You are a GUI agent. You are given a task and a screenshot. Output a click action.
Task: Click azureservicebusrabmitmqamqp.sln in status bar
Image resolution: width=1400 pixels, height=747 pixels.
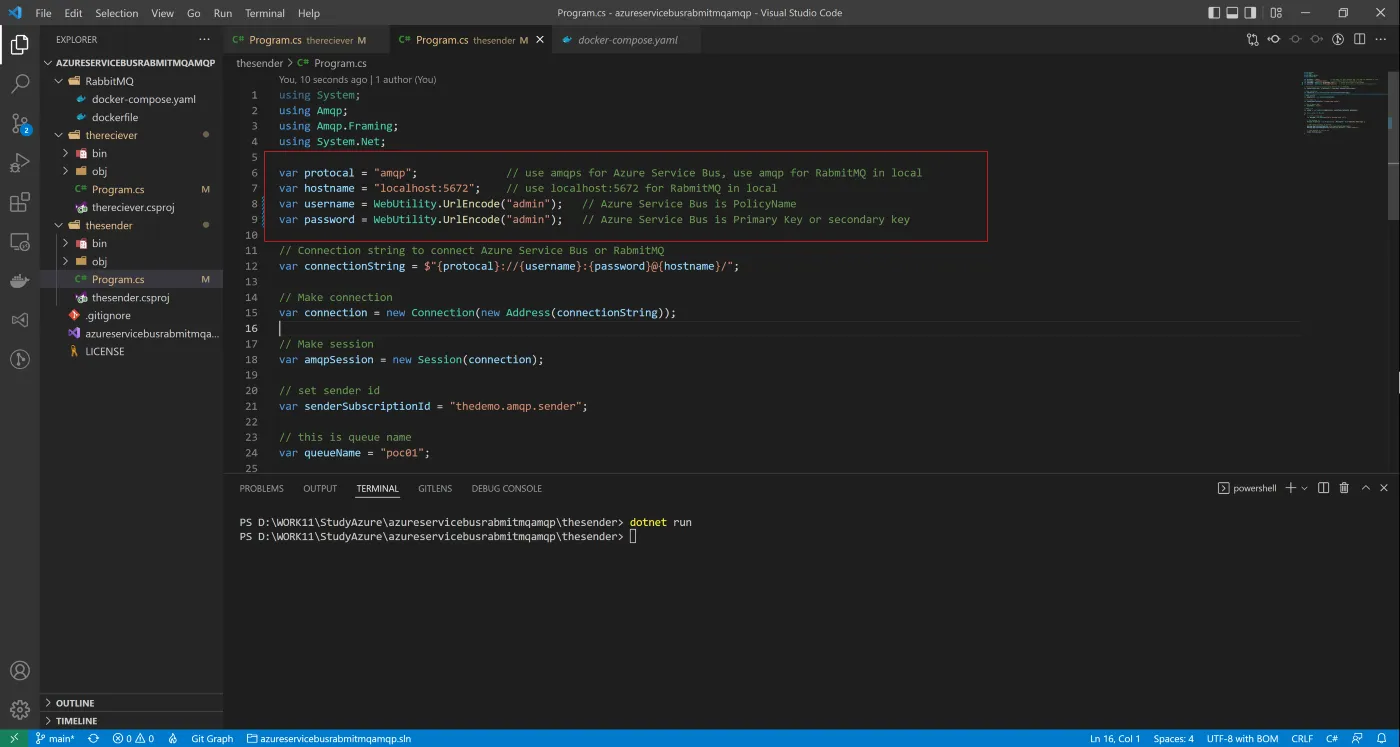point(328,739)
